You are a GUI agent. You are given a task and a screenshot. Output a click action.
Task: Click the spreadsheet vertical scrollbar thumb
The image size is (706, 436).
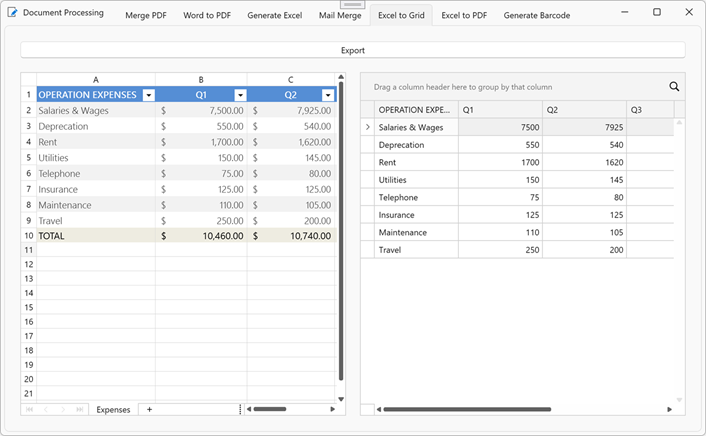click(x=341, y=231)
